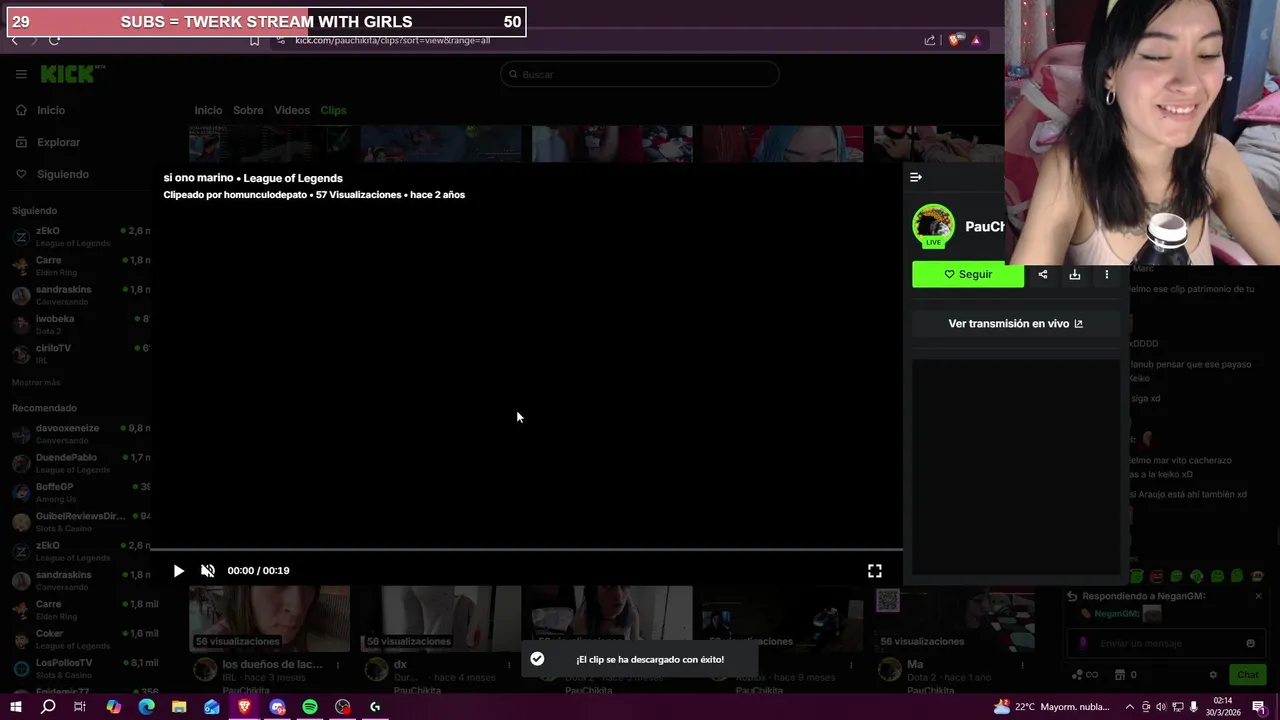The image size is (1280, 720).
Task: Open cirlloTV channel in sidebar
Action: (x=80, y=353)
